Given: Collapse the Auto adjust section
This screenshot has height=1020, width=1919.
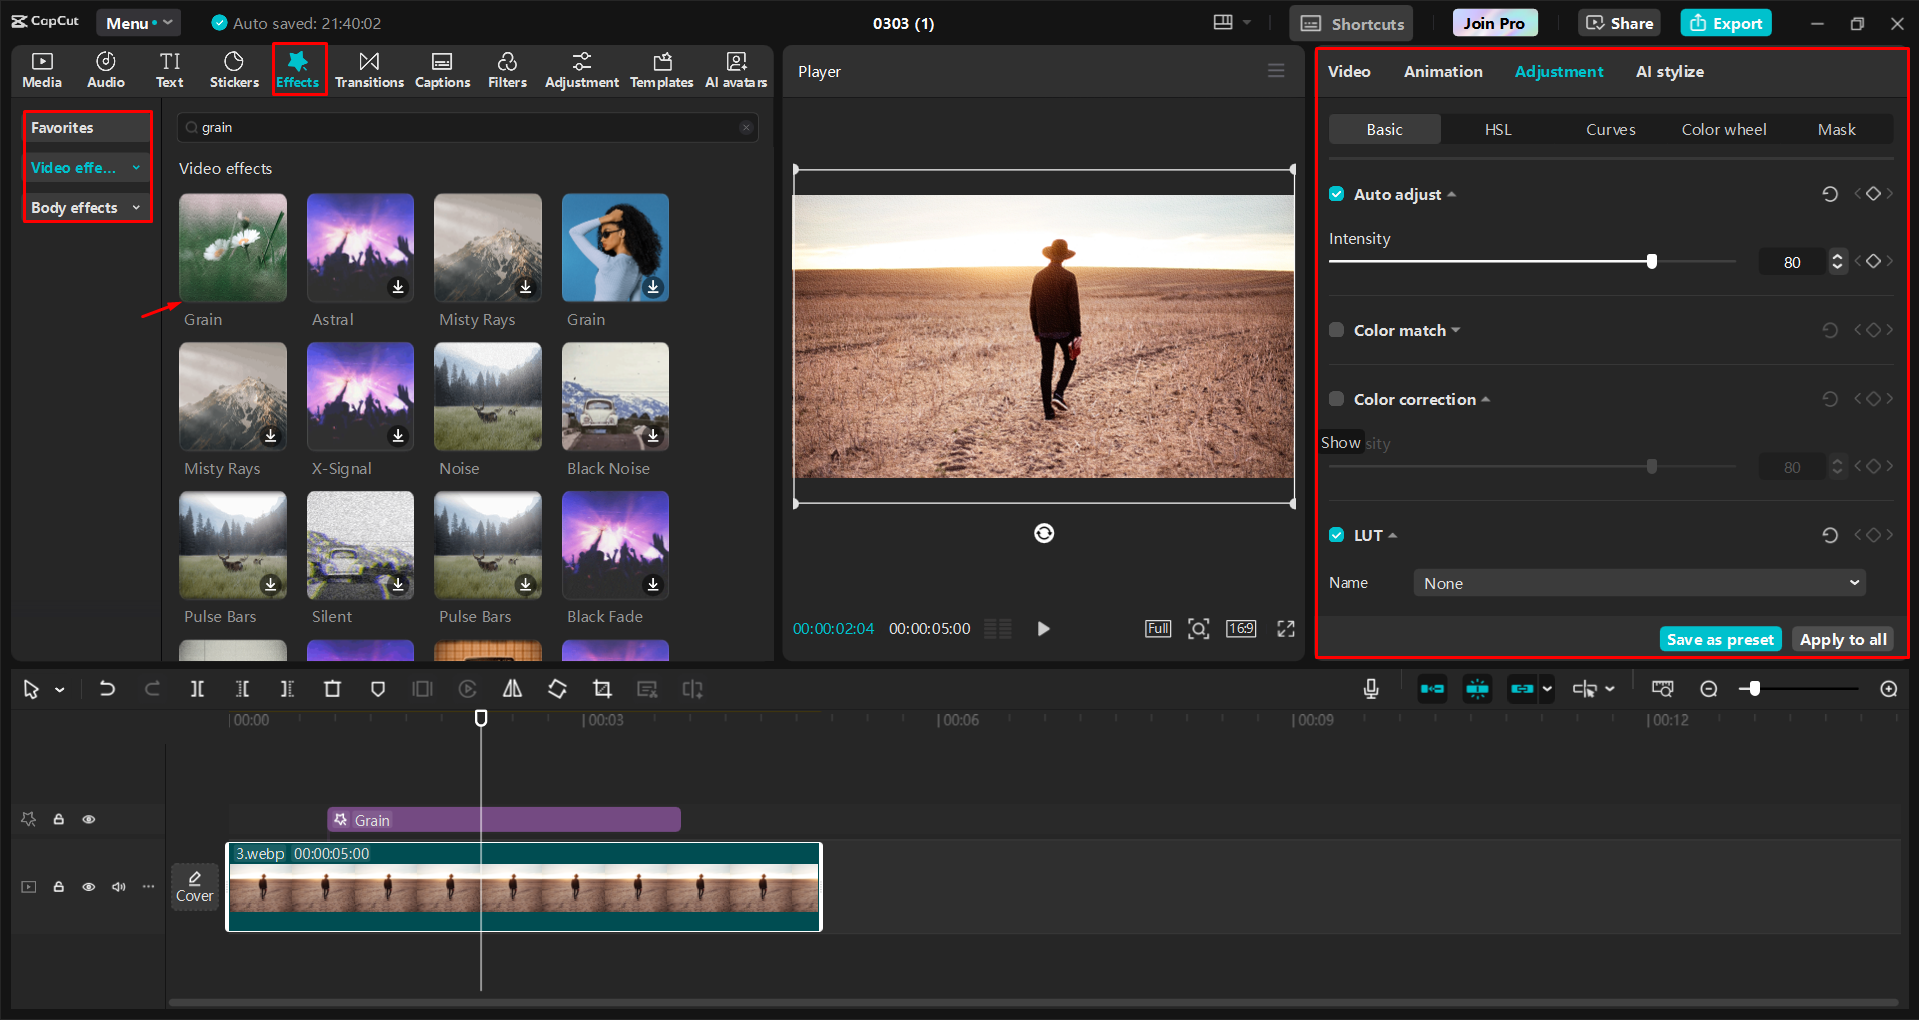Looking at the screenshot, I should point(1451,193).
